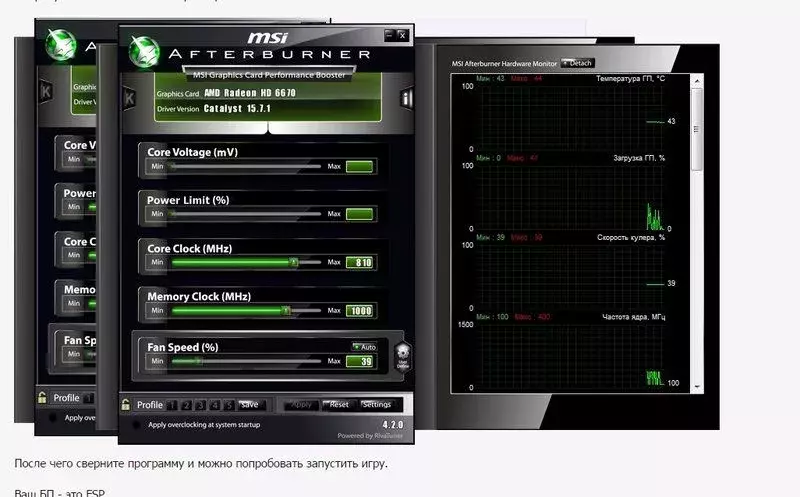Select profile slot 1

(x=172, y=405)
